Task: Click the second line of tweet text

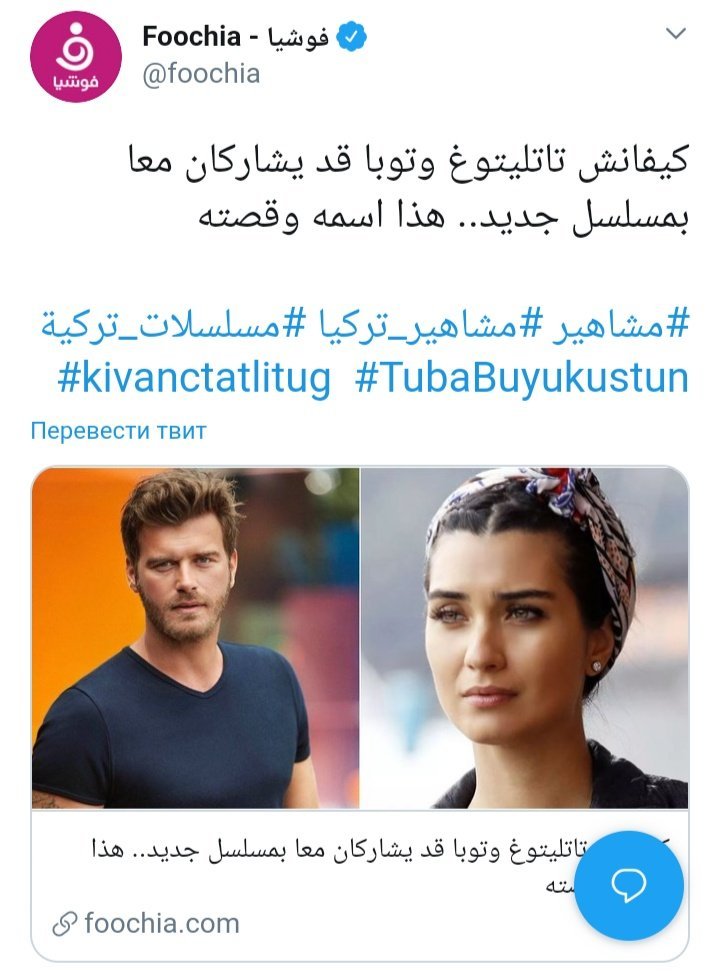Action: (x=443, y=217)
